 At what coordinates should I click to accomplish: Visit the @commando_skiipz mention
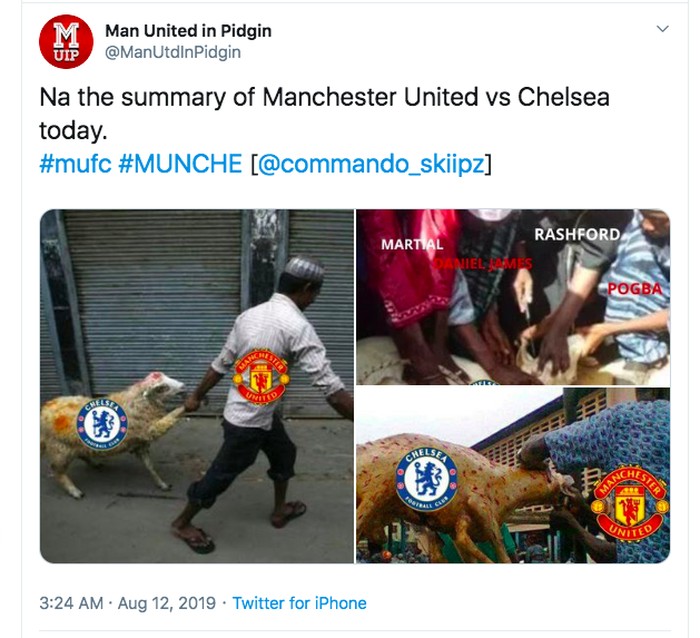[371, 164]
